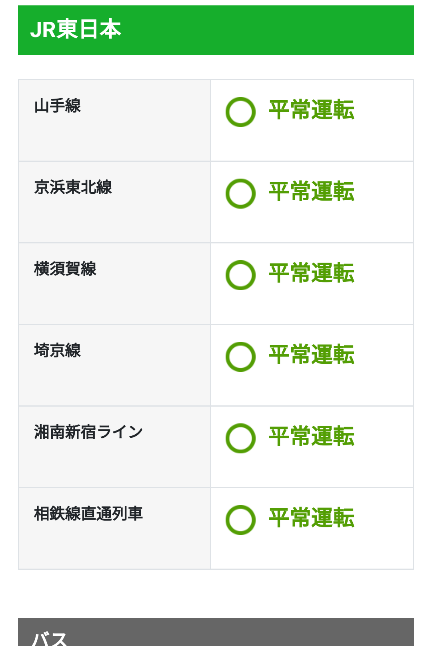Open the 横須賀線 row label

point(65,269)
